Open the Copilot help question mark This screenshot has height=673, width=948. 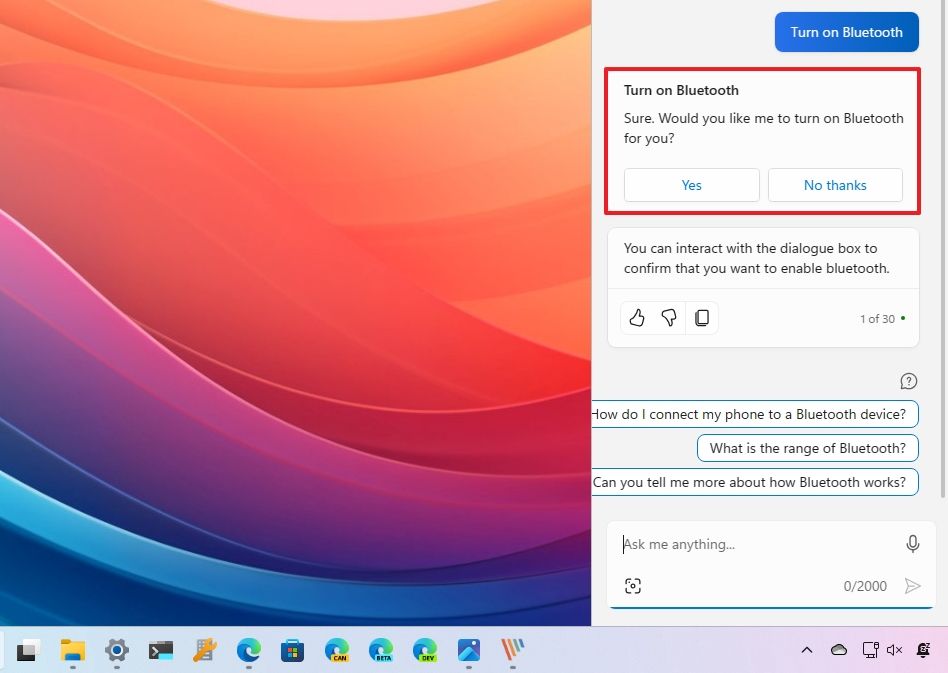pyautogui.click(x=908, y=381)
